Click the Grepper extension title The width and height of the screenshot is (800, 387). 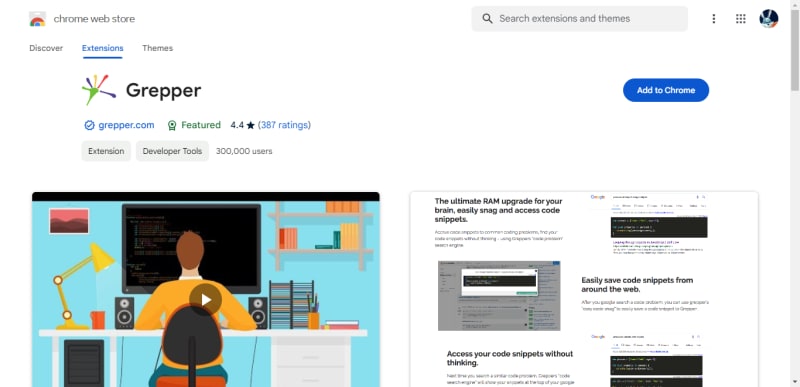pyautogui.click(x=163, y=90)
